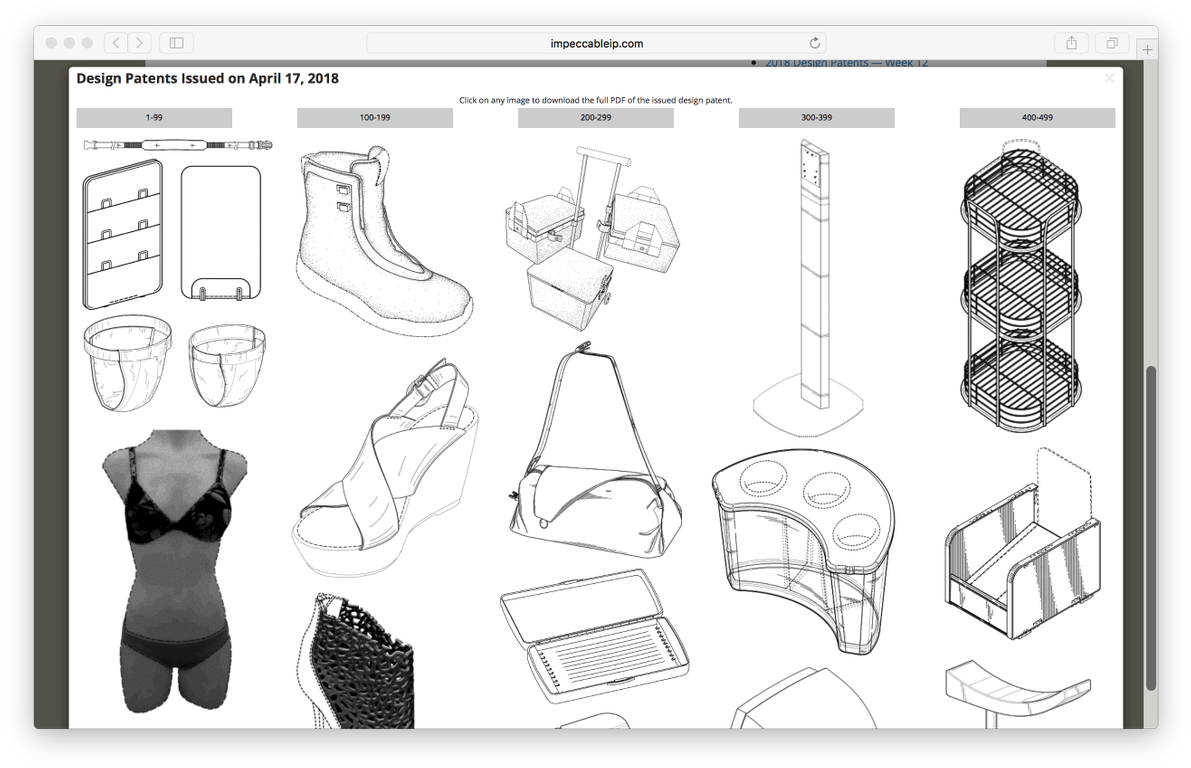Click the browser address bar
Screen dimensions: 1191x768
594,43
